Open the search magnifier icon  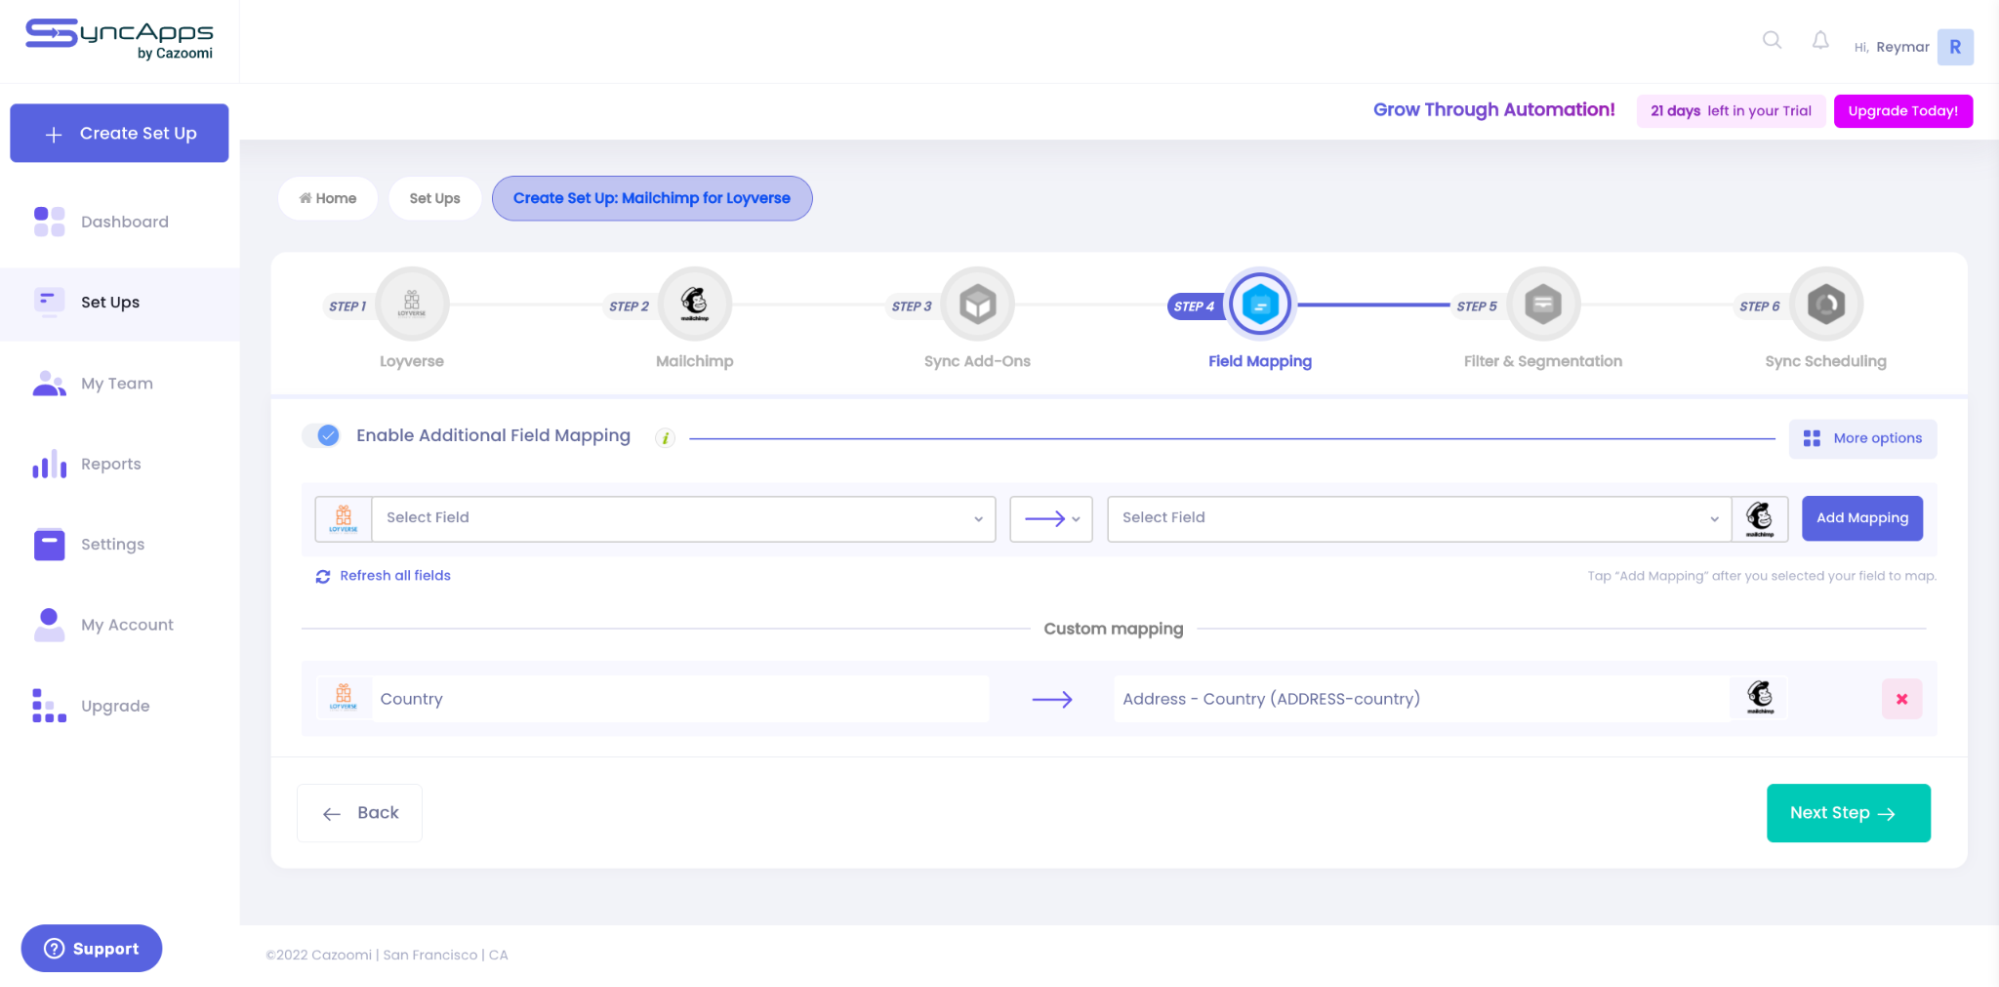1772,40
